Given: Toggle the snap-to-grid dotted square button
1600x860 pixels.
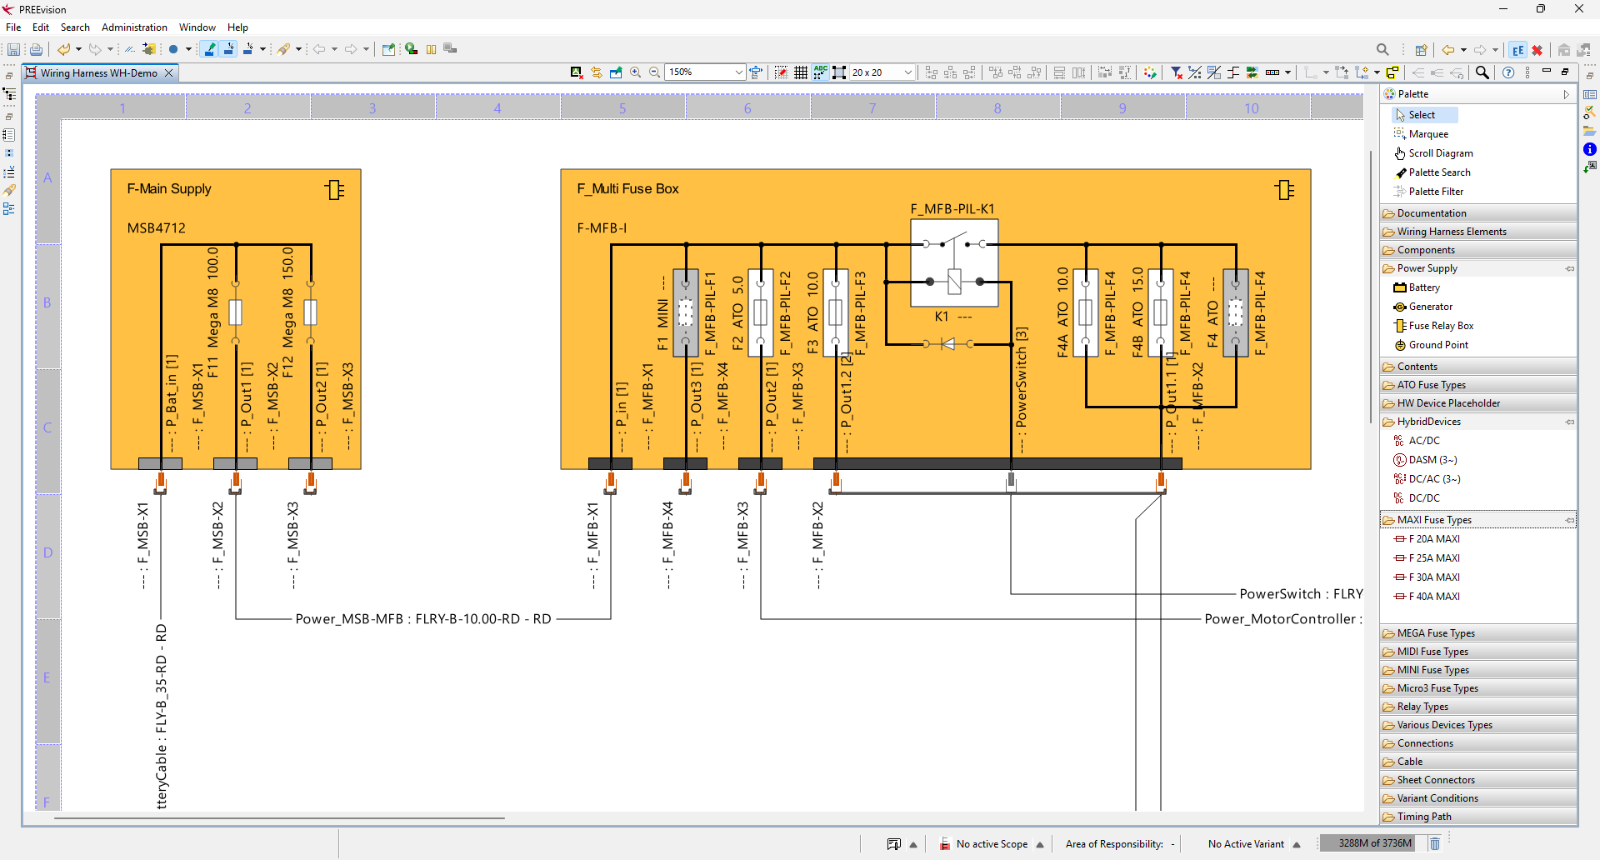Looking at the screenshot, I should coord(781,72).
